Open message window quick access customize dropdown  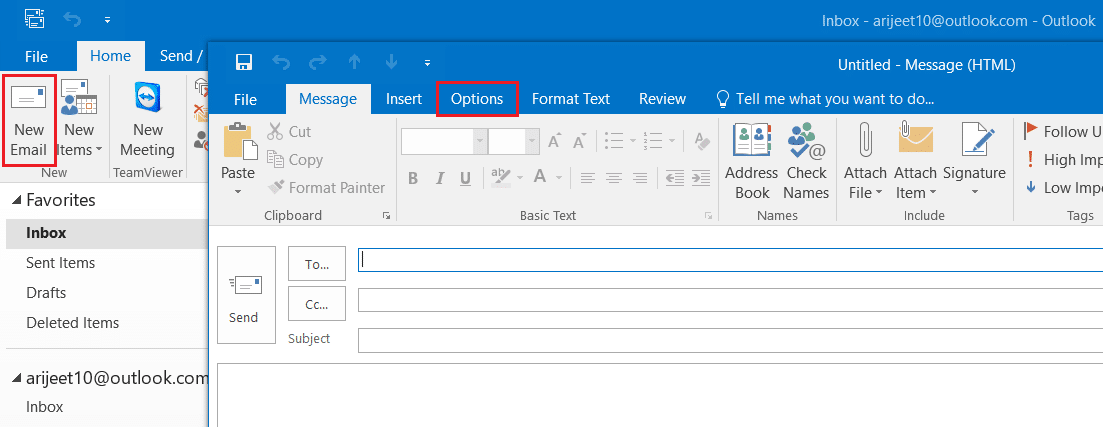428,63
